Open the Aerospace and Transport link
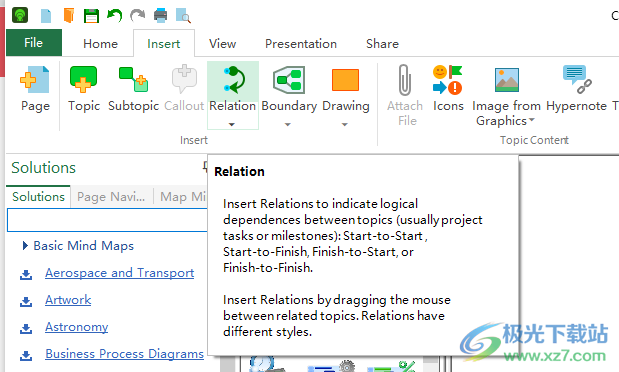 119,273
